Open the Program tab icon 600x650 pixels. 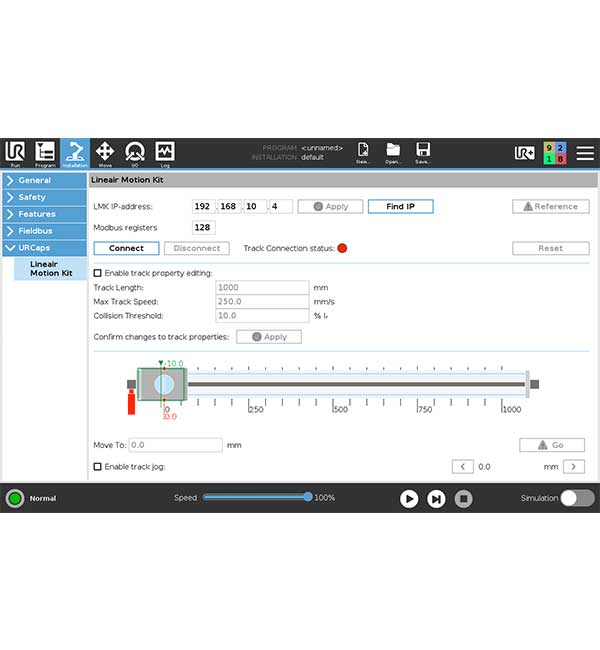[x=45, y=153]
